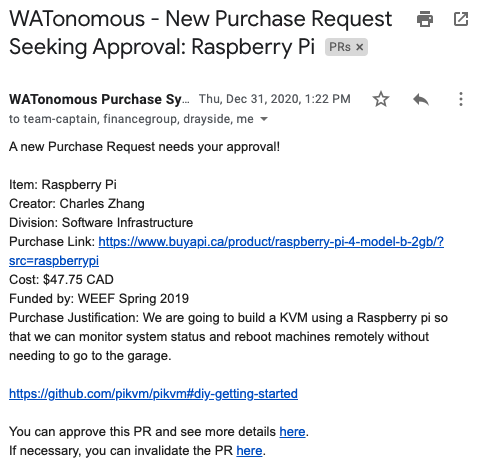
Task: Click 'here' to approve this PR
Action: tap(292, 432)
